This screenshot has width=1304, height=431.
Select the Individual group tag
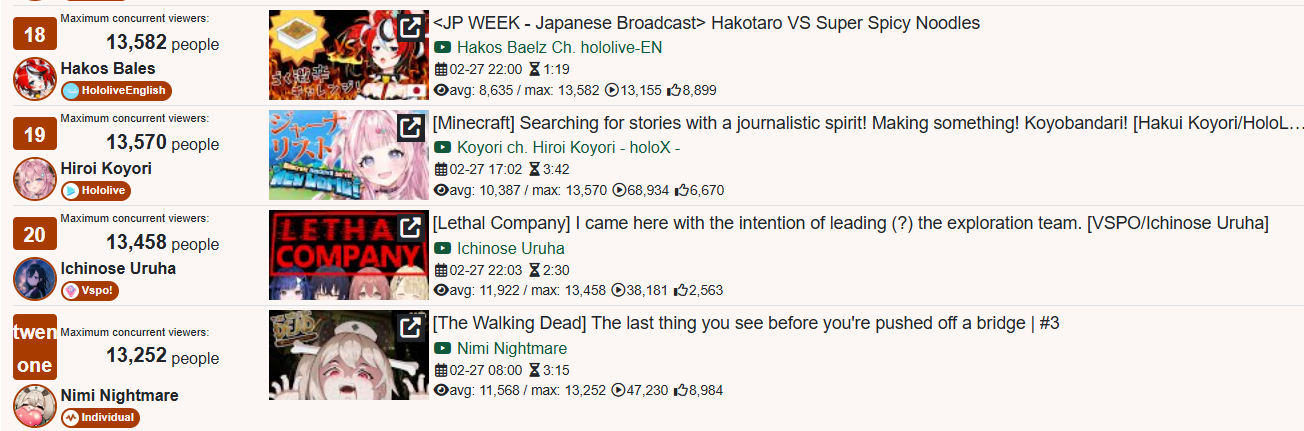click(x=99, y=418)
